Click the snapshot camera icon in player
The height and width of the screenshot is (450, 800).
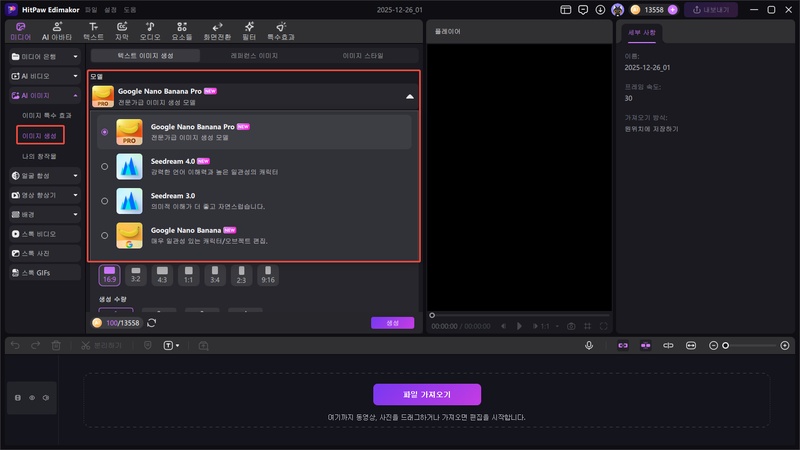coord(571,326)
